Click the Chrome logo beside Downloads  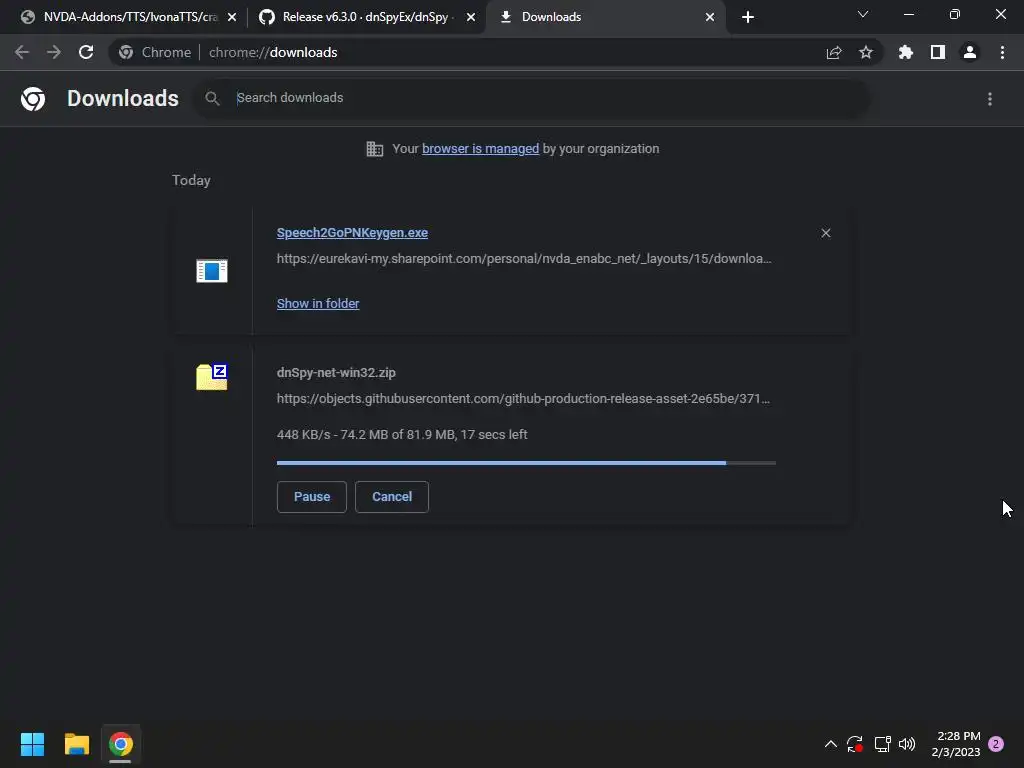(x=33, y=99)
